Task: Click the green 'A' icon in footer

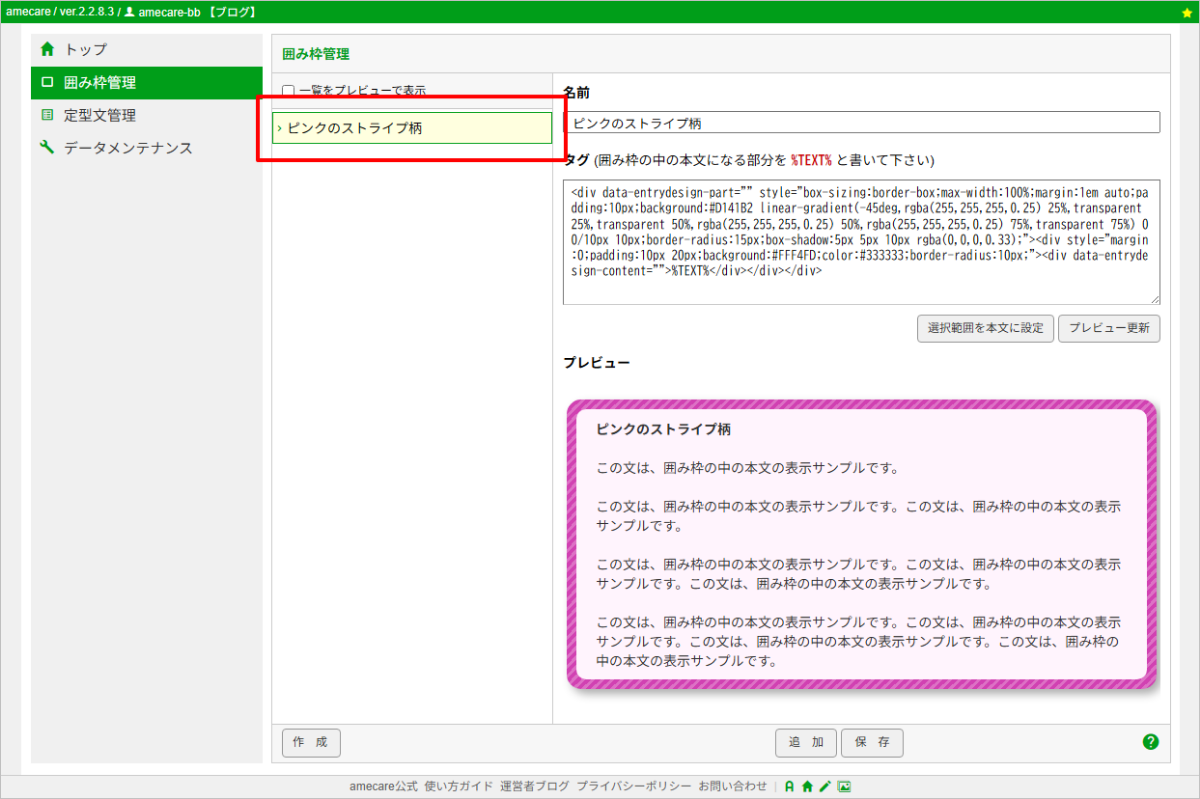Action: [789, 787]
